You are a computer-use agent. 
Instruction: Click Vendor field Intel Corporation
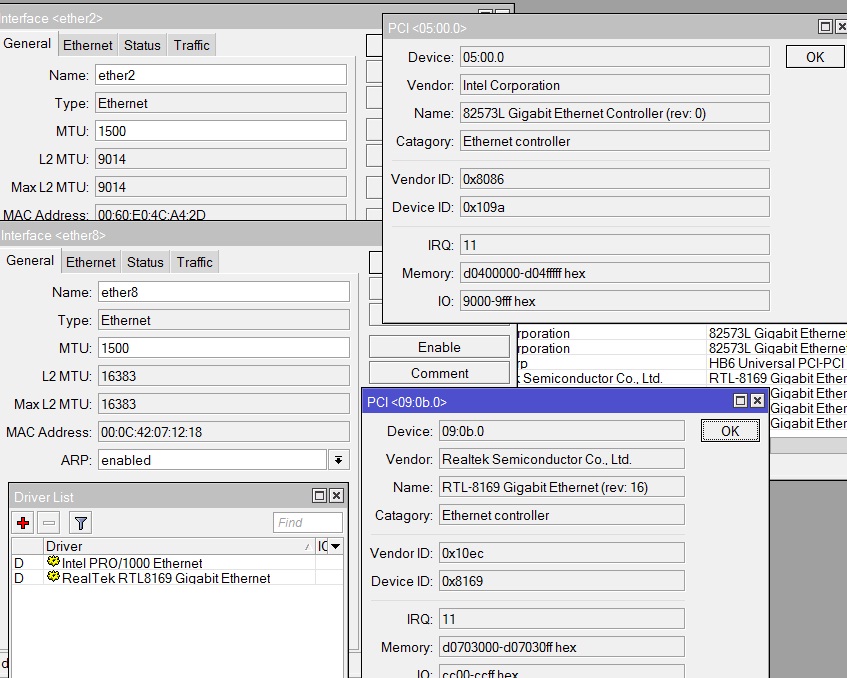(x=615, y=85)
